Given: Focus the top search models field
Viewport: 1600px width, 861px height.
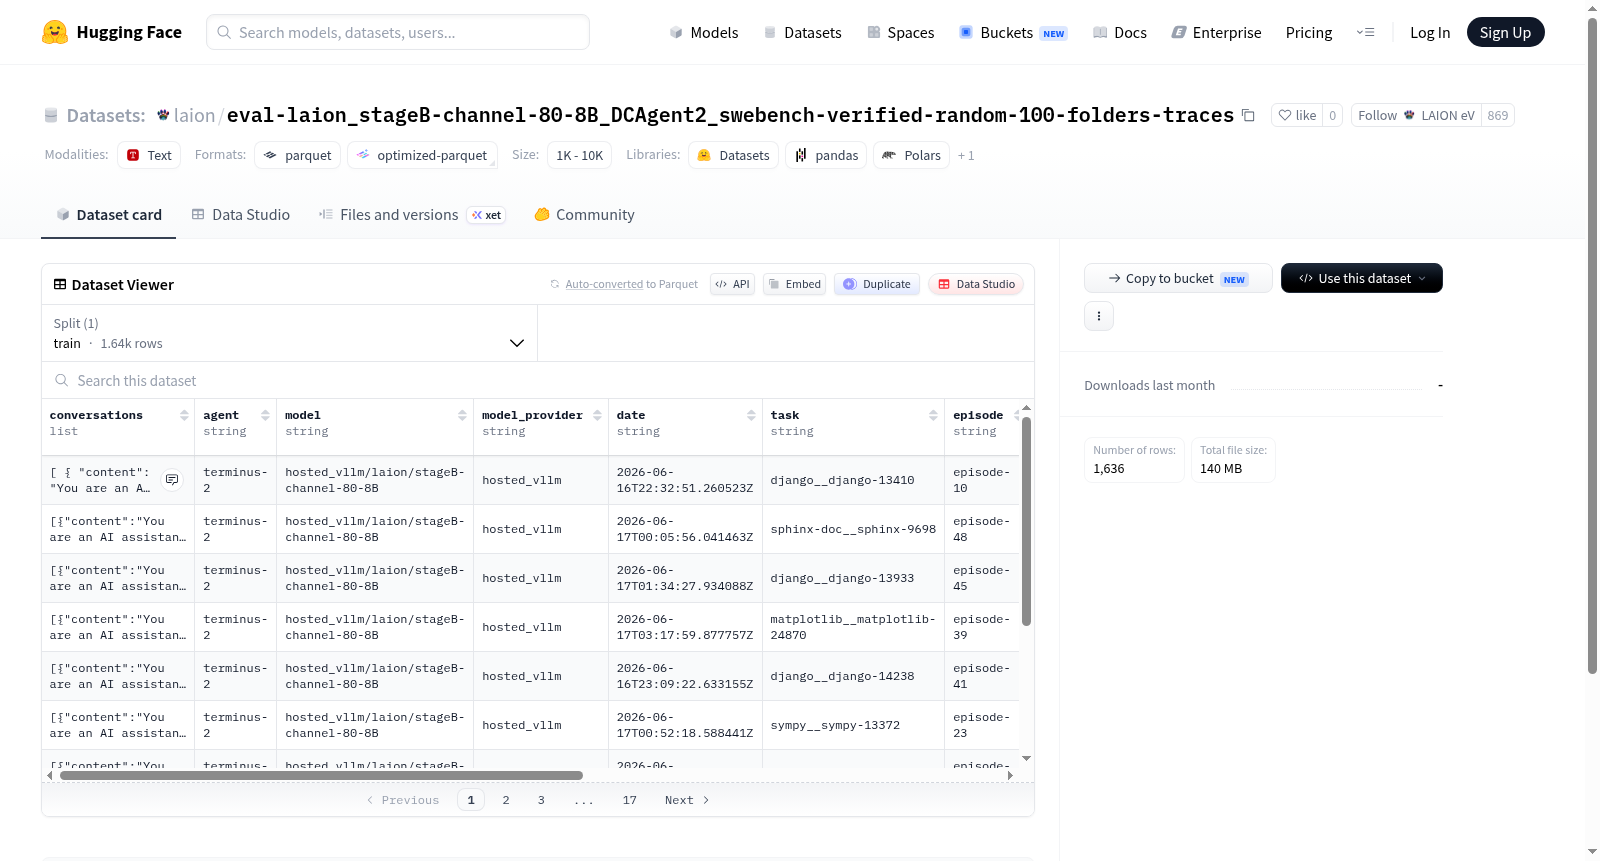Looking at the screenshot, I should 398,32.
